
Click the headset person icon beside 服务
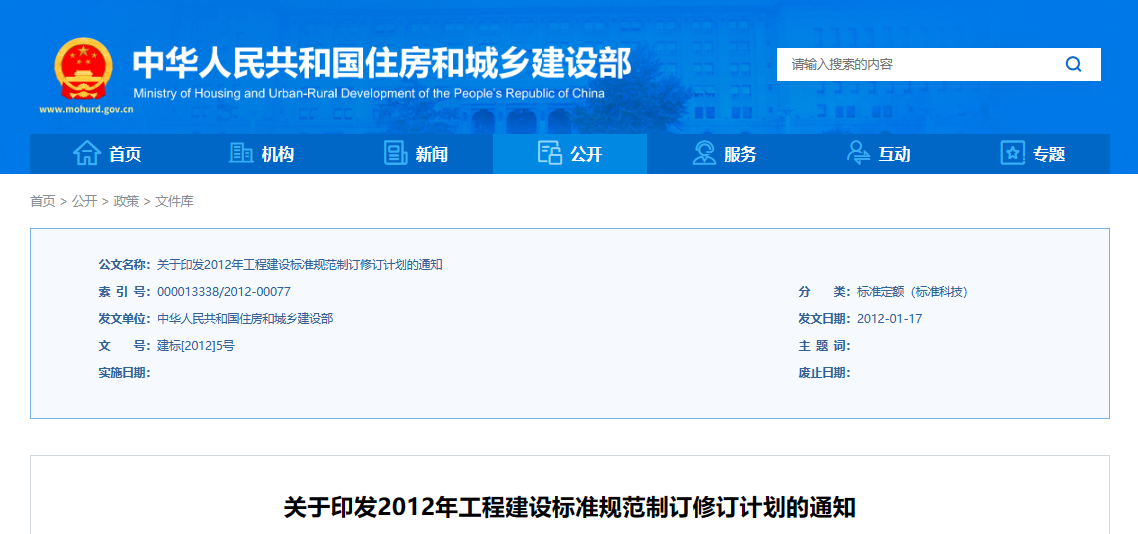click(x=704, y=153)
